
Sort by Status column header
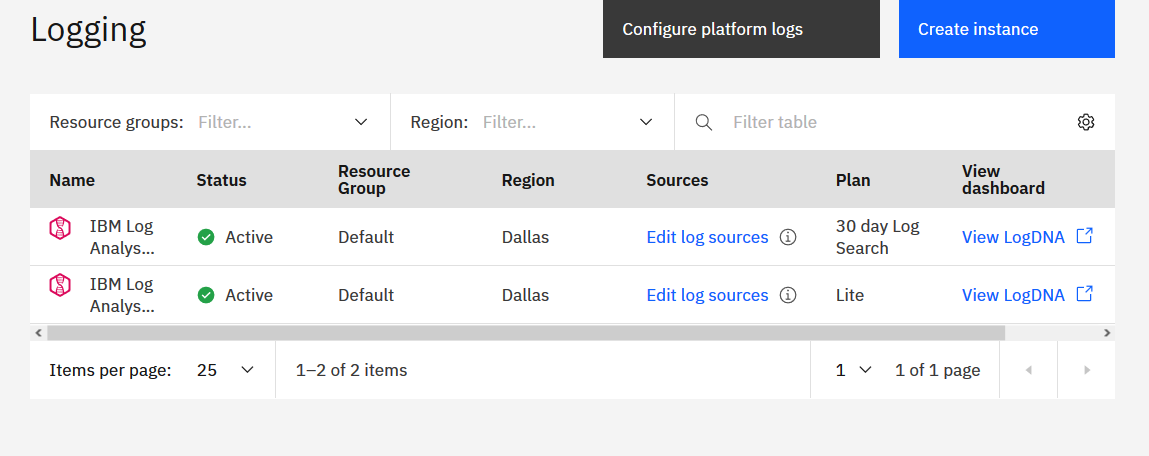(221, 180)
